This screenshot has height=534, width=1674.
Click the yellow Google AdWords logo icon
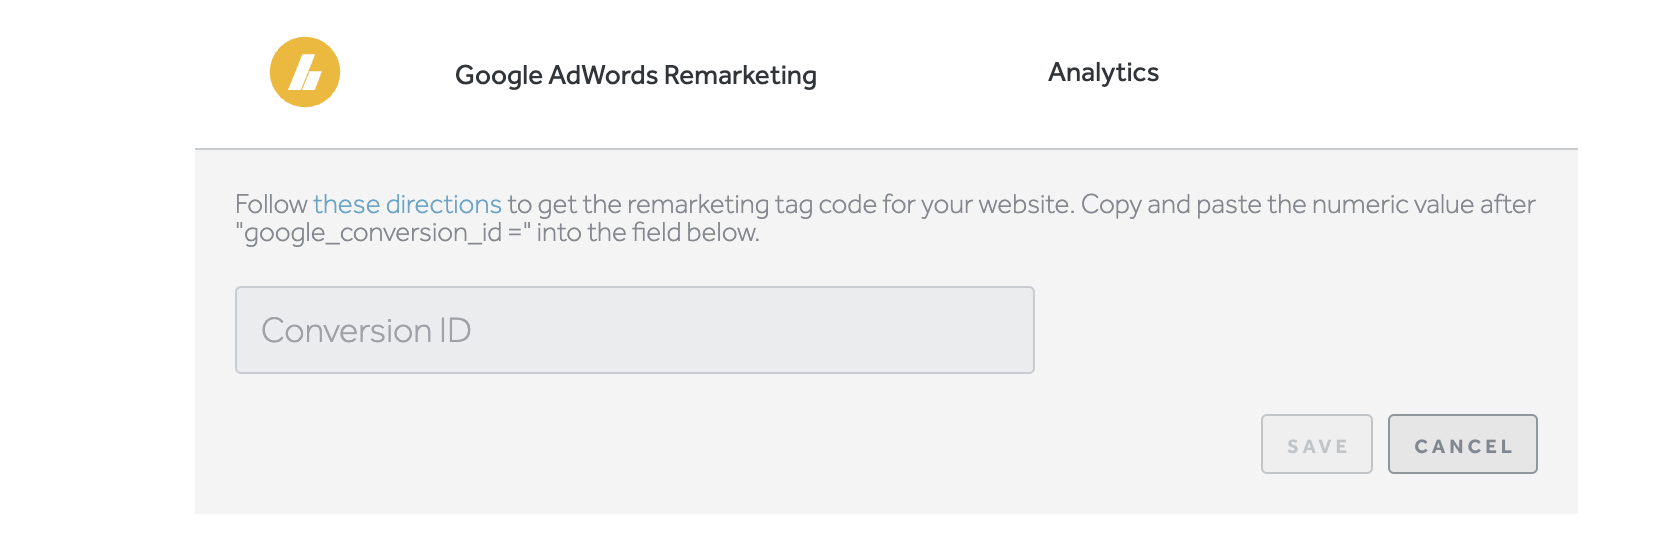pyautogui.click(x=305, y=72)
